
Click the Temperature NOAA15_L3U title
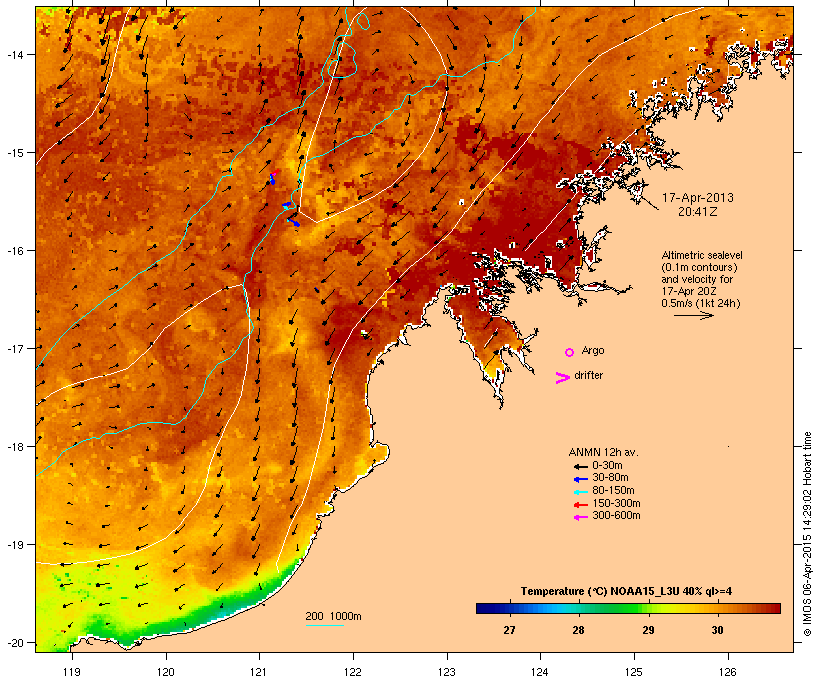pyautogui.click(x=626, y=591)
